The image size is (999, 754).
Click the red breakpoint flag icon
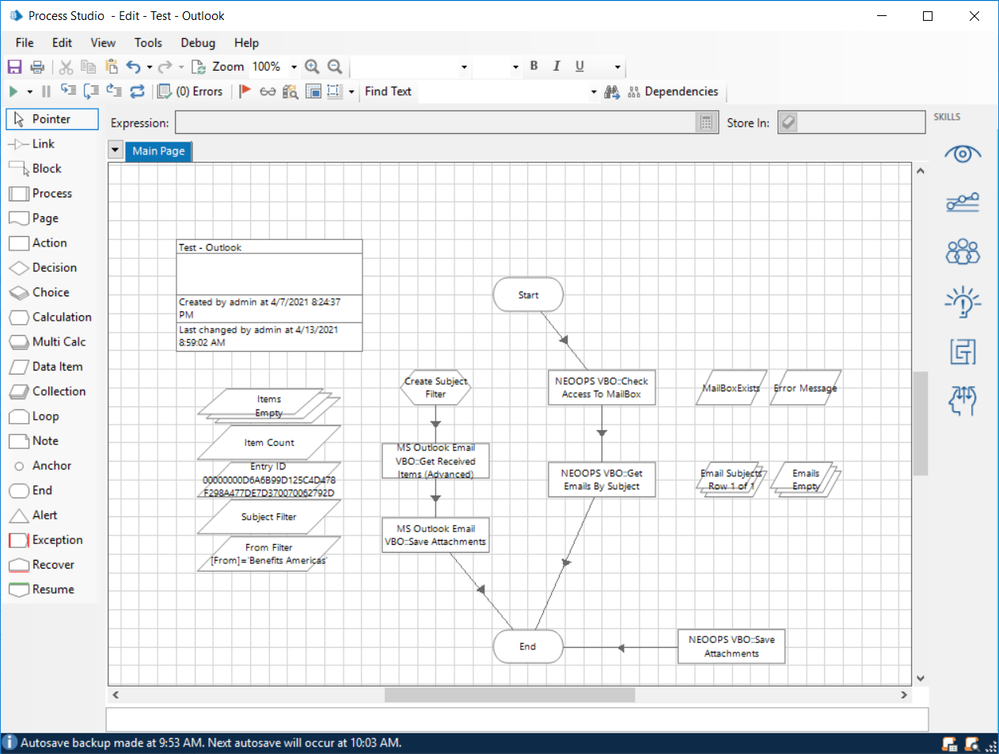pyautogui.click(x=245, y=92)
